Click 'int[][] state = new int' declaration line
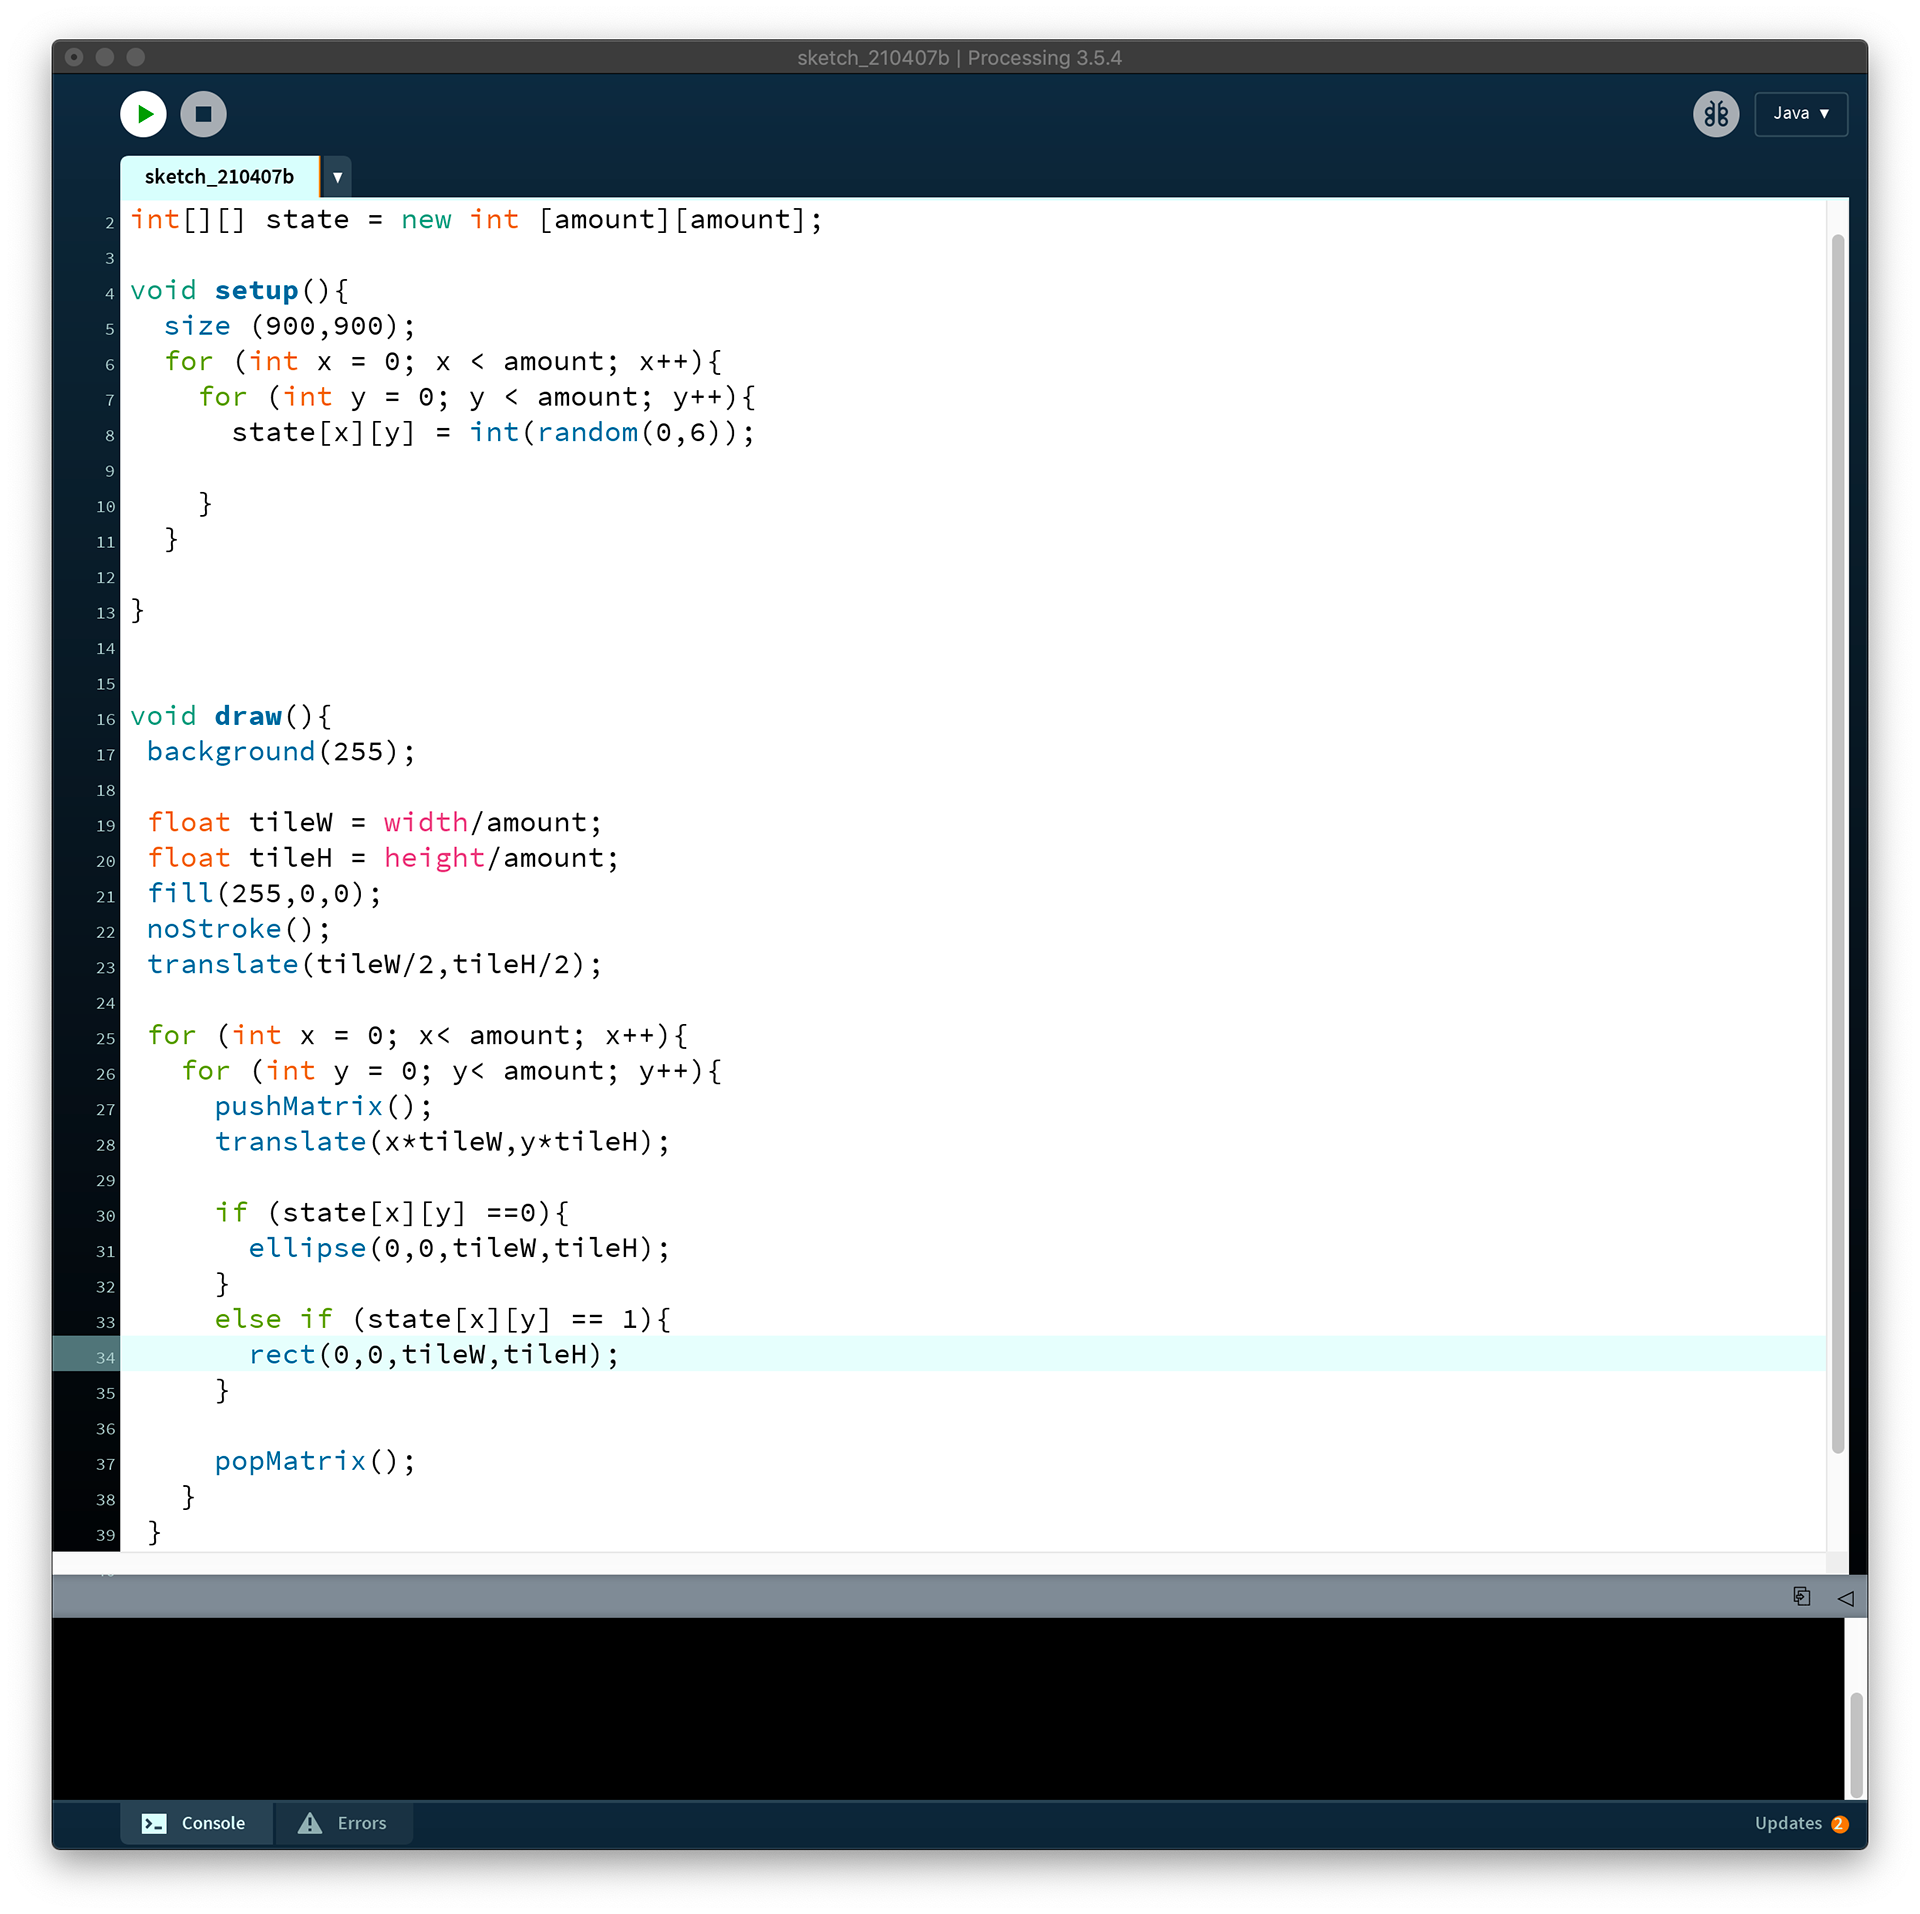 476,219
